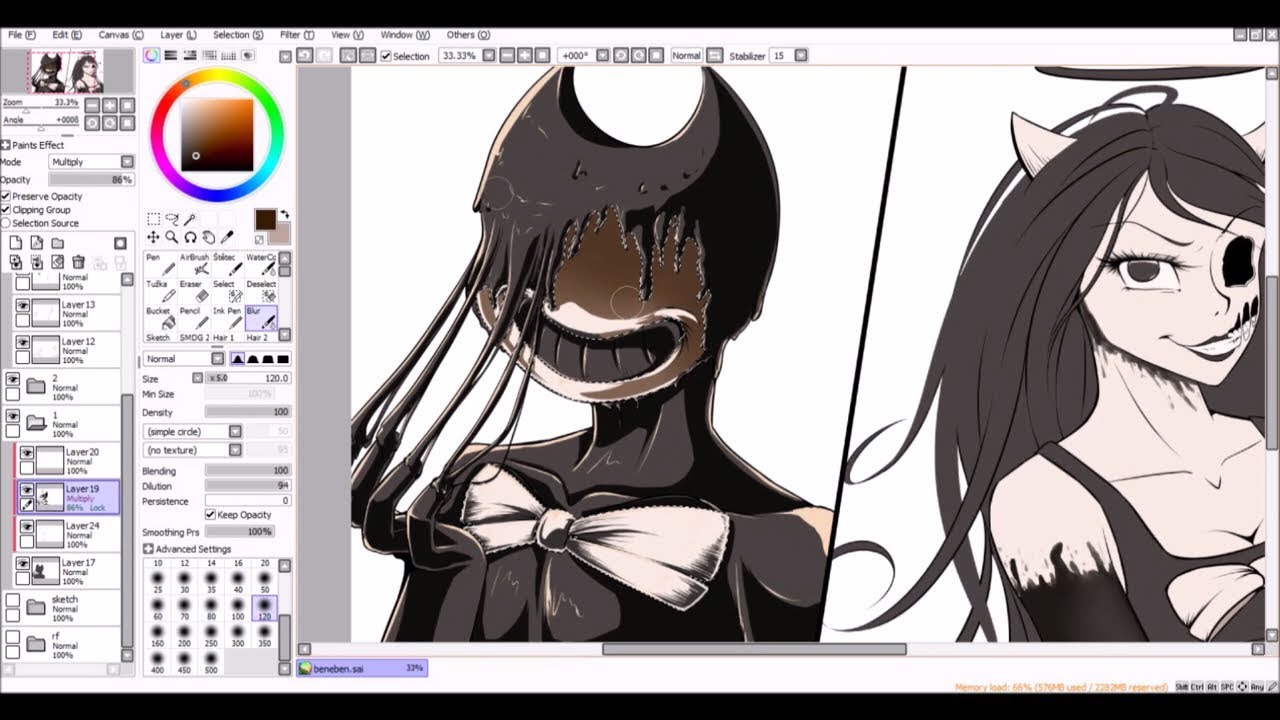
Task: Open the Edit menu
Action: coord(67,35)
